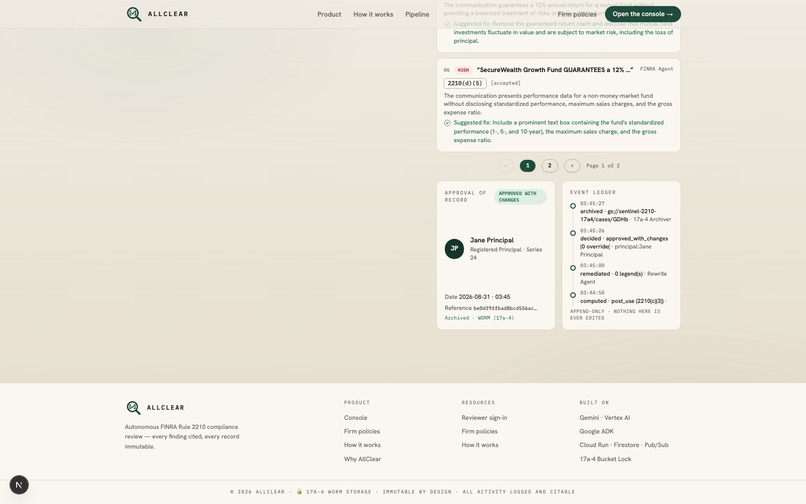Click 17a-4 Bucket Lock footer entry
Screen dimensions: 806x504
605,459
